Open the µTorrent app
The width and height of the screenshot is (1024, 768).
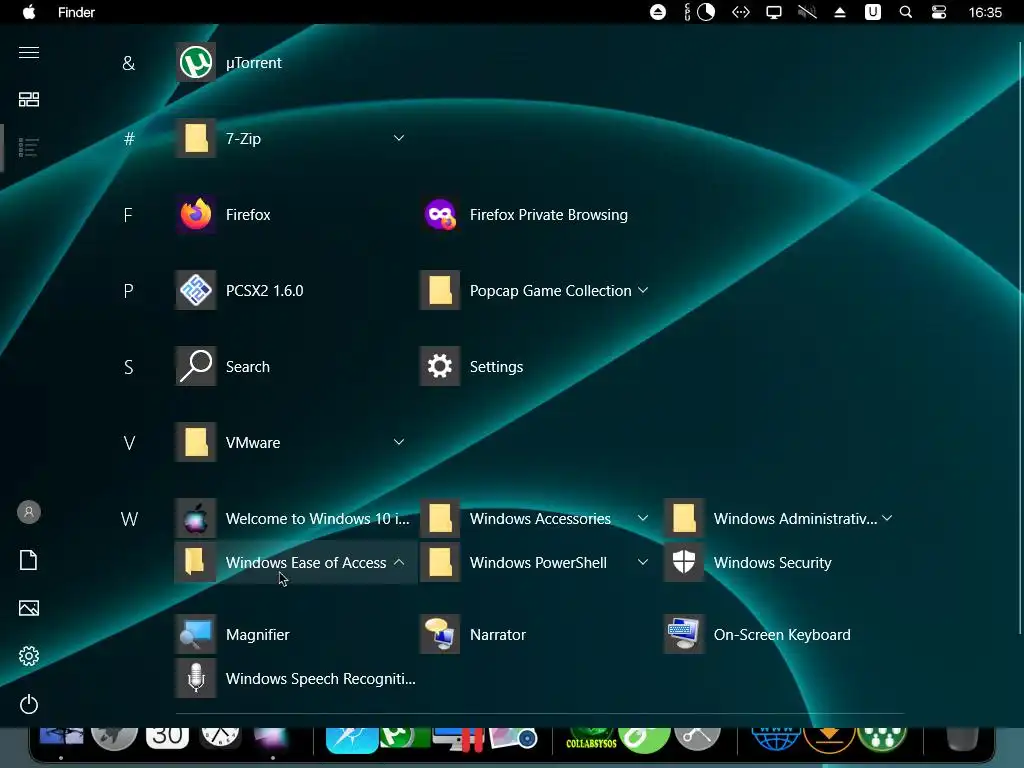(229, 63)
